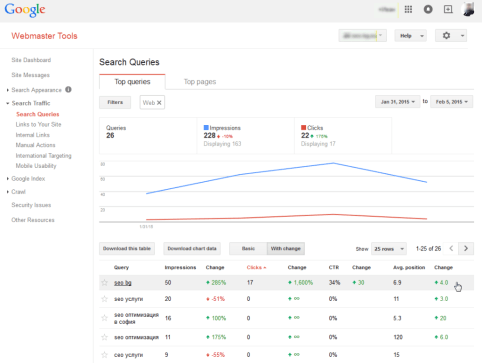Image resolution: width=482 pixels, height=363 pixels.
Task: Open the Help dropdown
Action: pos(411,36)
